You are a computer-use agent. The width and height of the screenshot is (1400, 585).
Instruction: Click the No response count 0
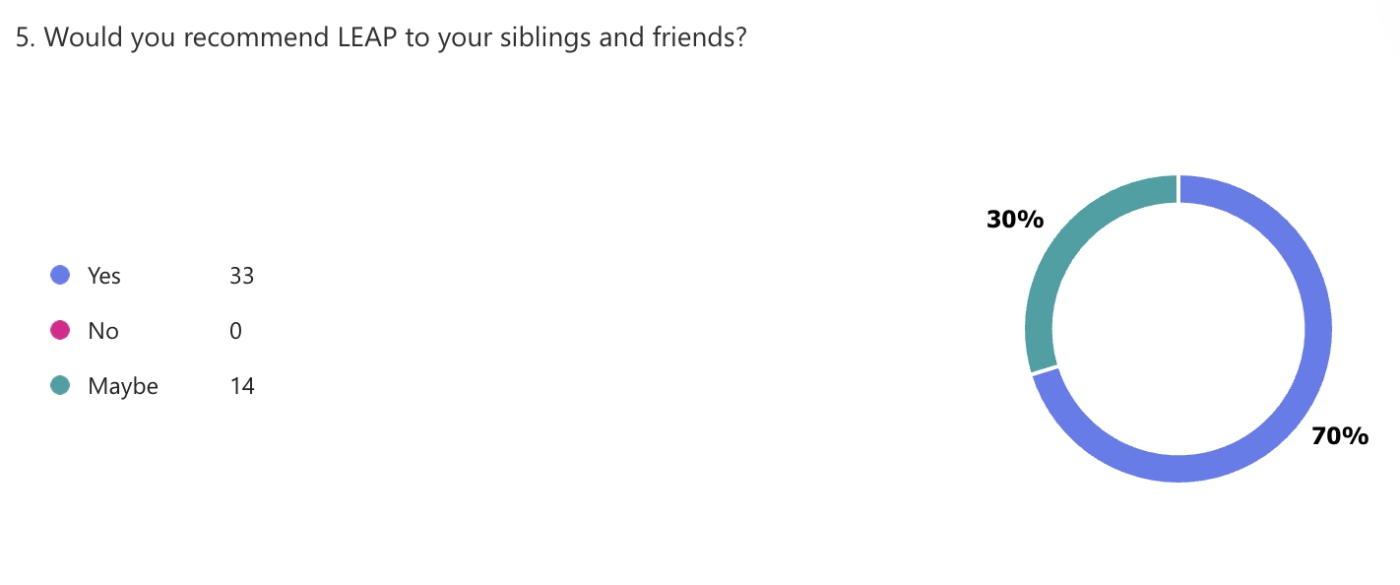[235, 331]
